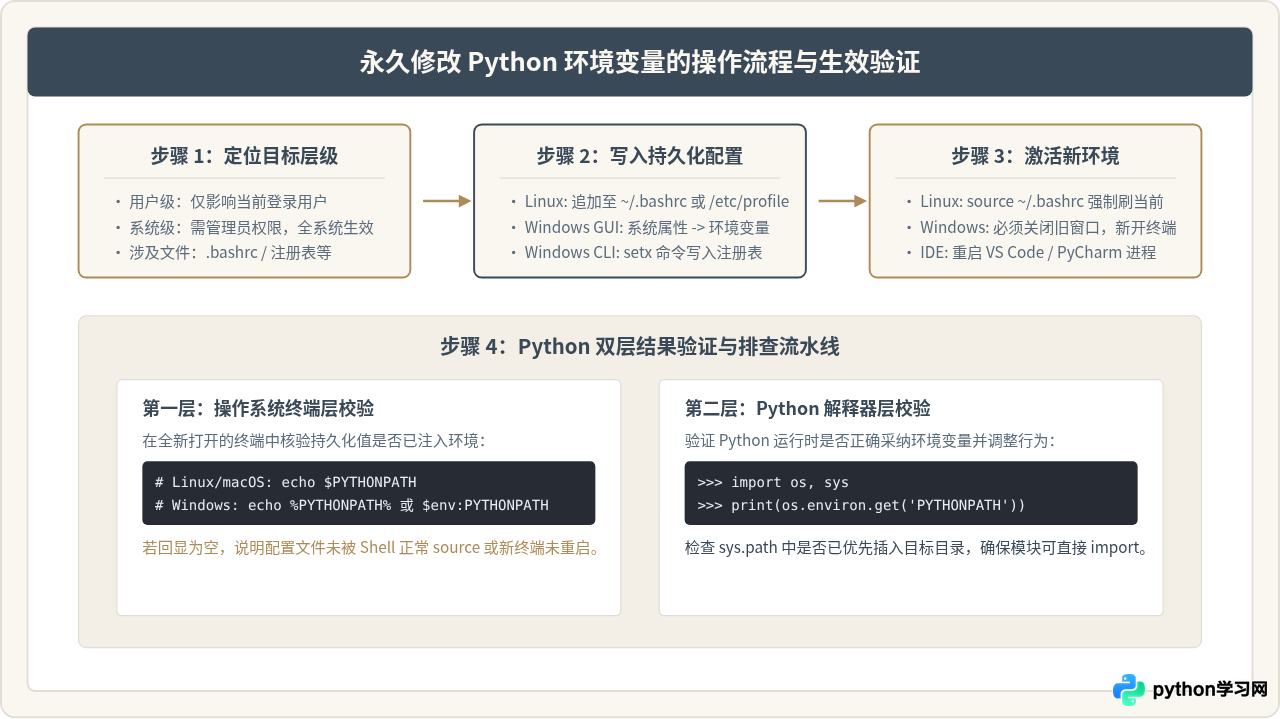Click heading 第一层：操作系统终端层校验
The image size is (1280, 719).
pyautogui.click(x=259, y=408)
